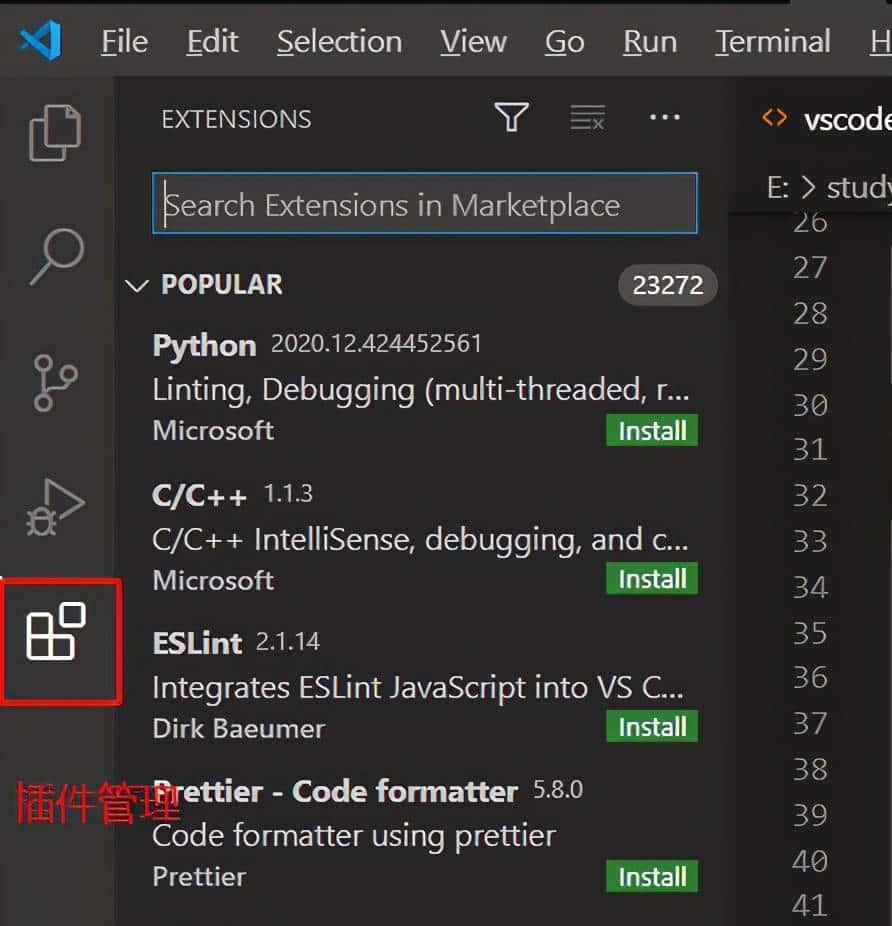
Task: Install the C/C++ extension
Action: pos(651,578)
